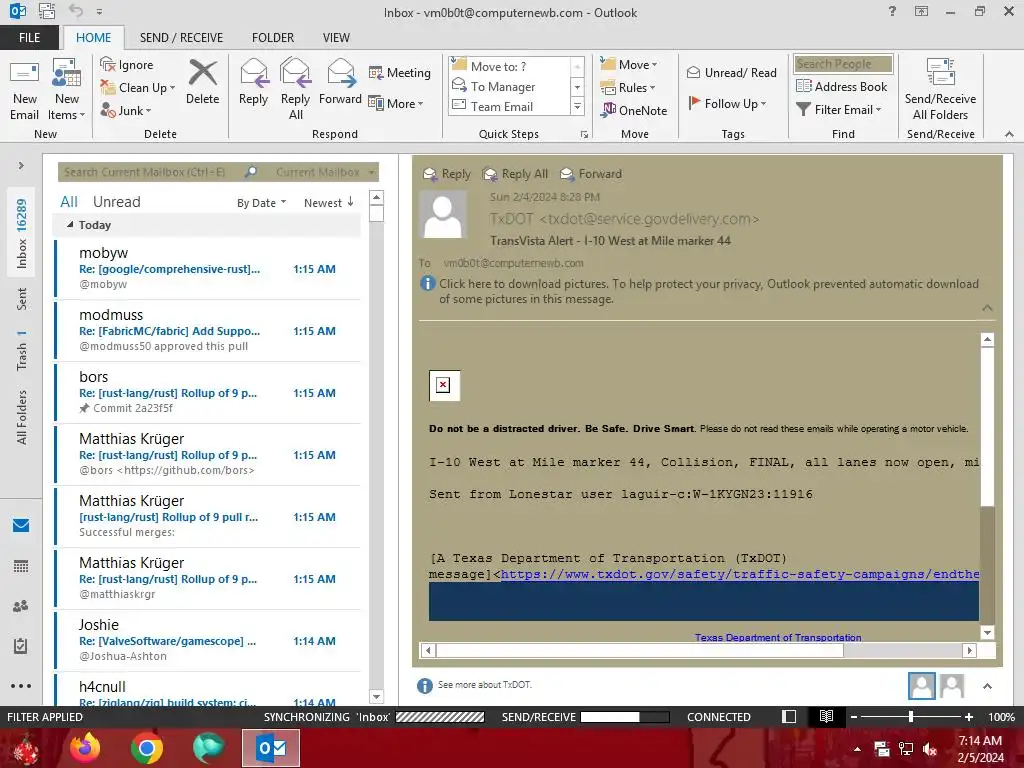The width and height of the screenshot is (1024, 768).
Task: Show only Unread messages
Action: 116,202
